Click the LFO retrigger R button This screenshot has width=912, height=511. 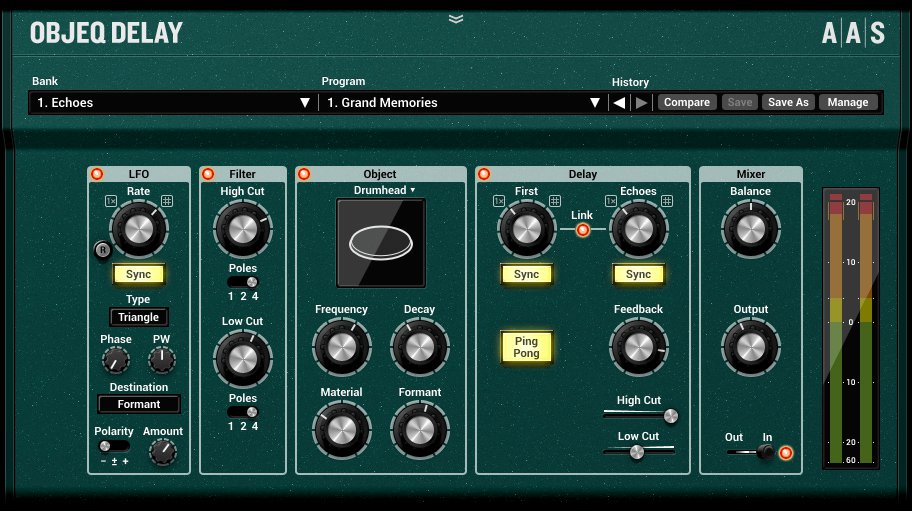pyautogui.click(x=101, y=250)
